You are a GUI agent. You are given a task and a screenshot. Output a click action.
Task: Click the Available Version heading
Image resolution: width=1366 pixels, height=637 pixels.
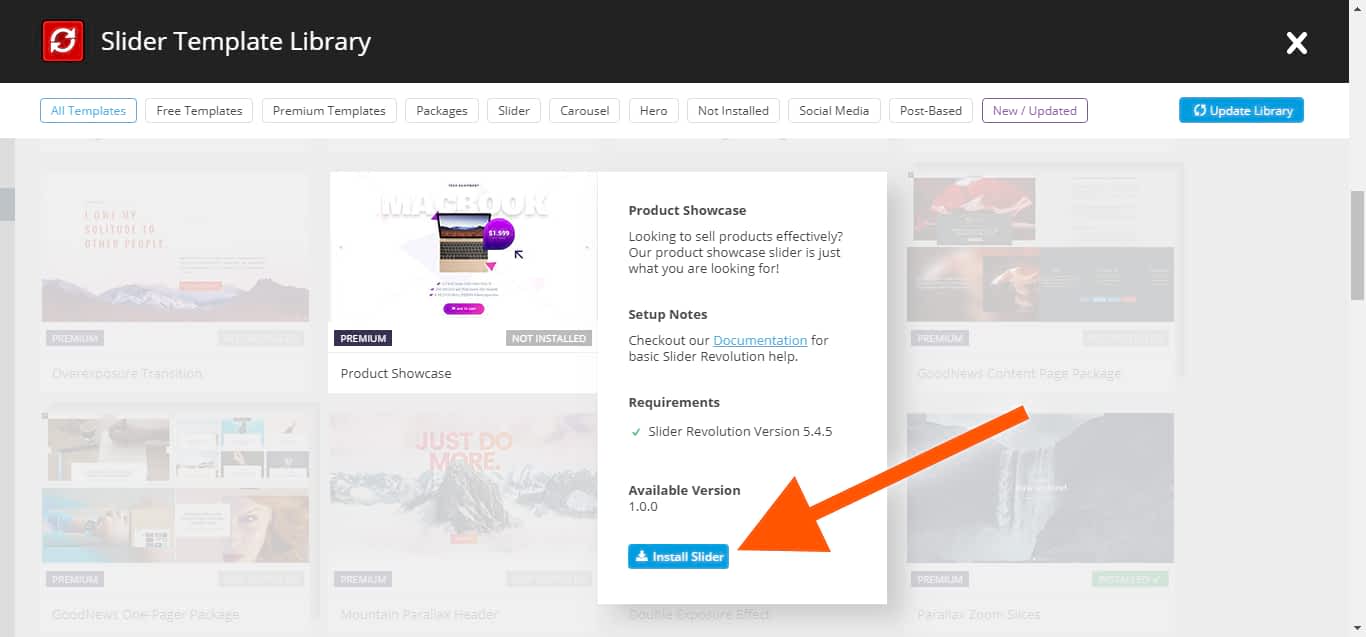(684, 490)
